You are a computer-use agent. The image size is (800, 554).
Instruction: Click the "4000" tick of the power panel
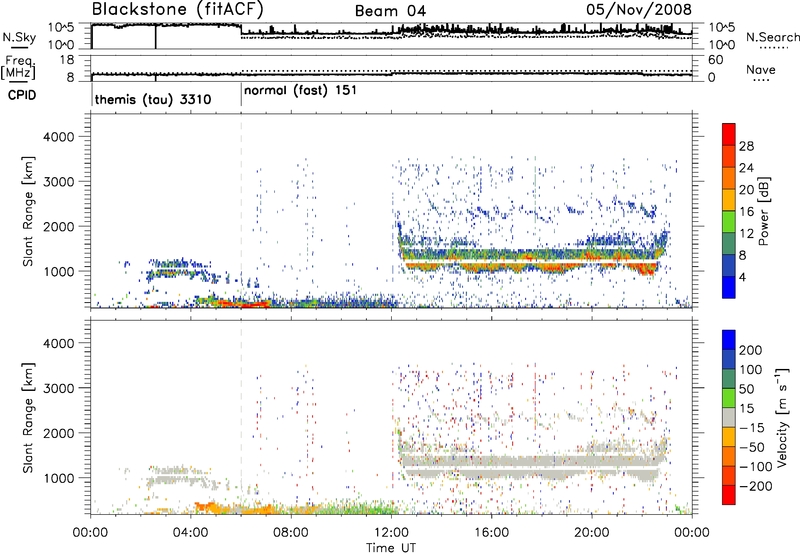click(x=58, y=137)
